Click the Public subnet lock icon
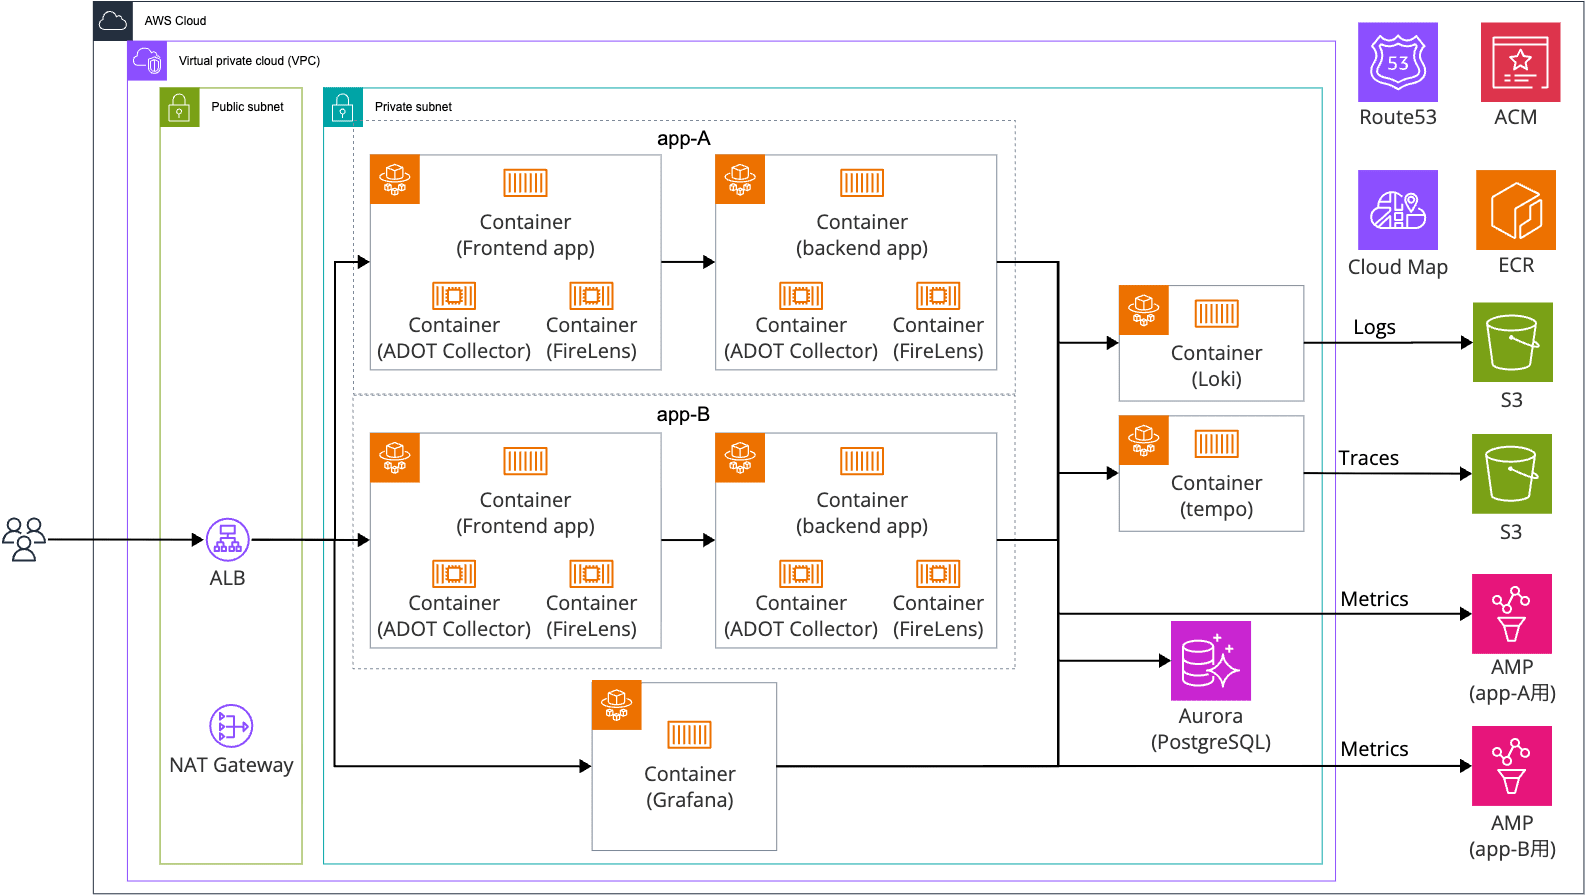Viewport: 1585px width, 895px height. 180,107
